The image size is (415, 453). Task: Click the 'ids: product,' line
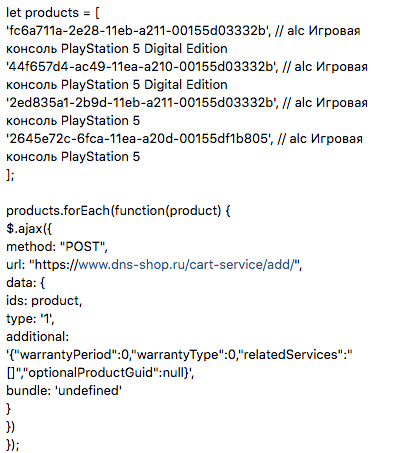[x=44, y=301]
